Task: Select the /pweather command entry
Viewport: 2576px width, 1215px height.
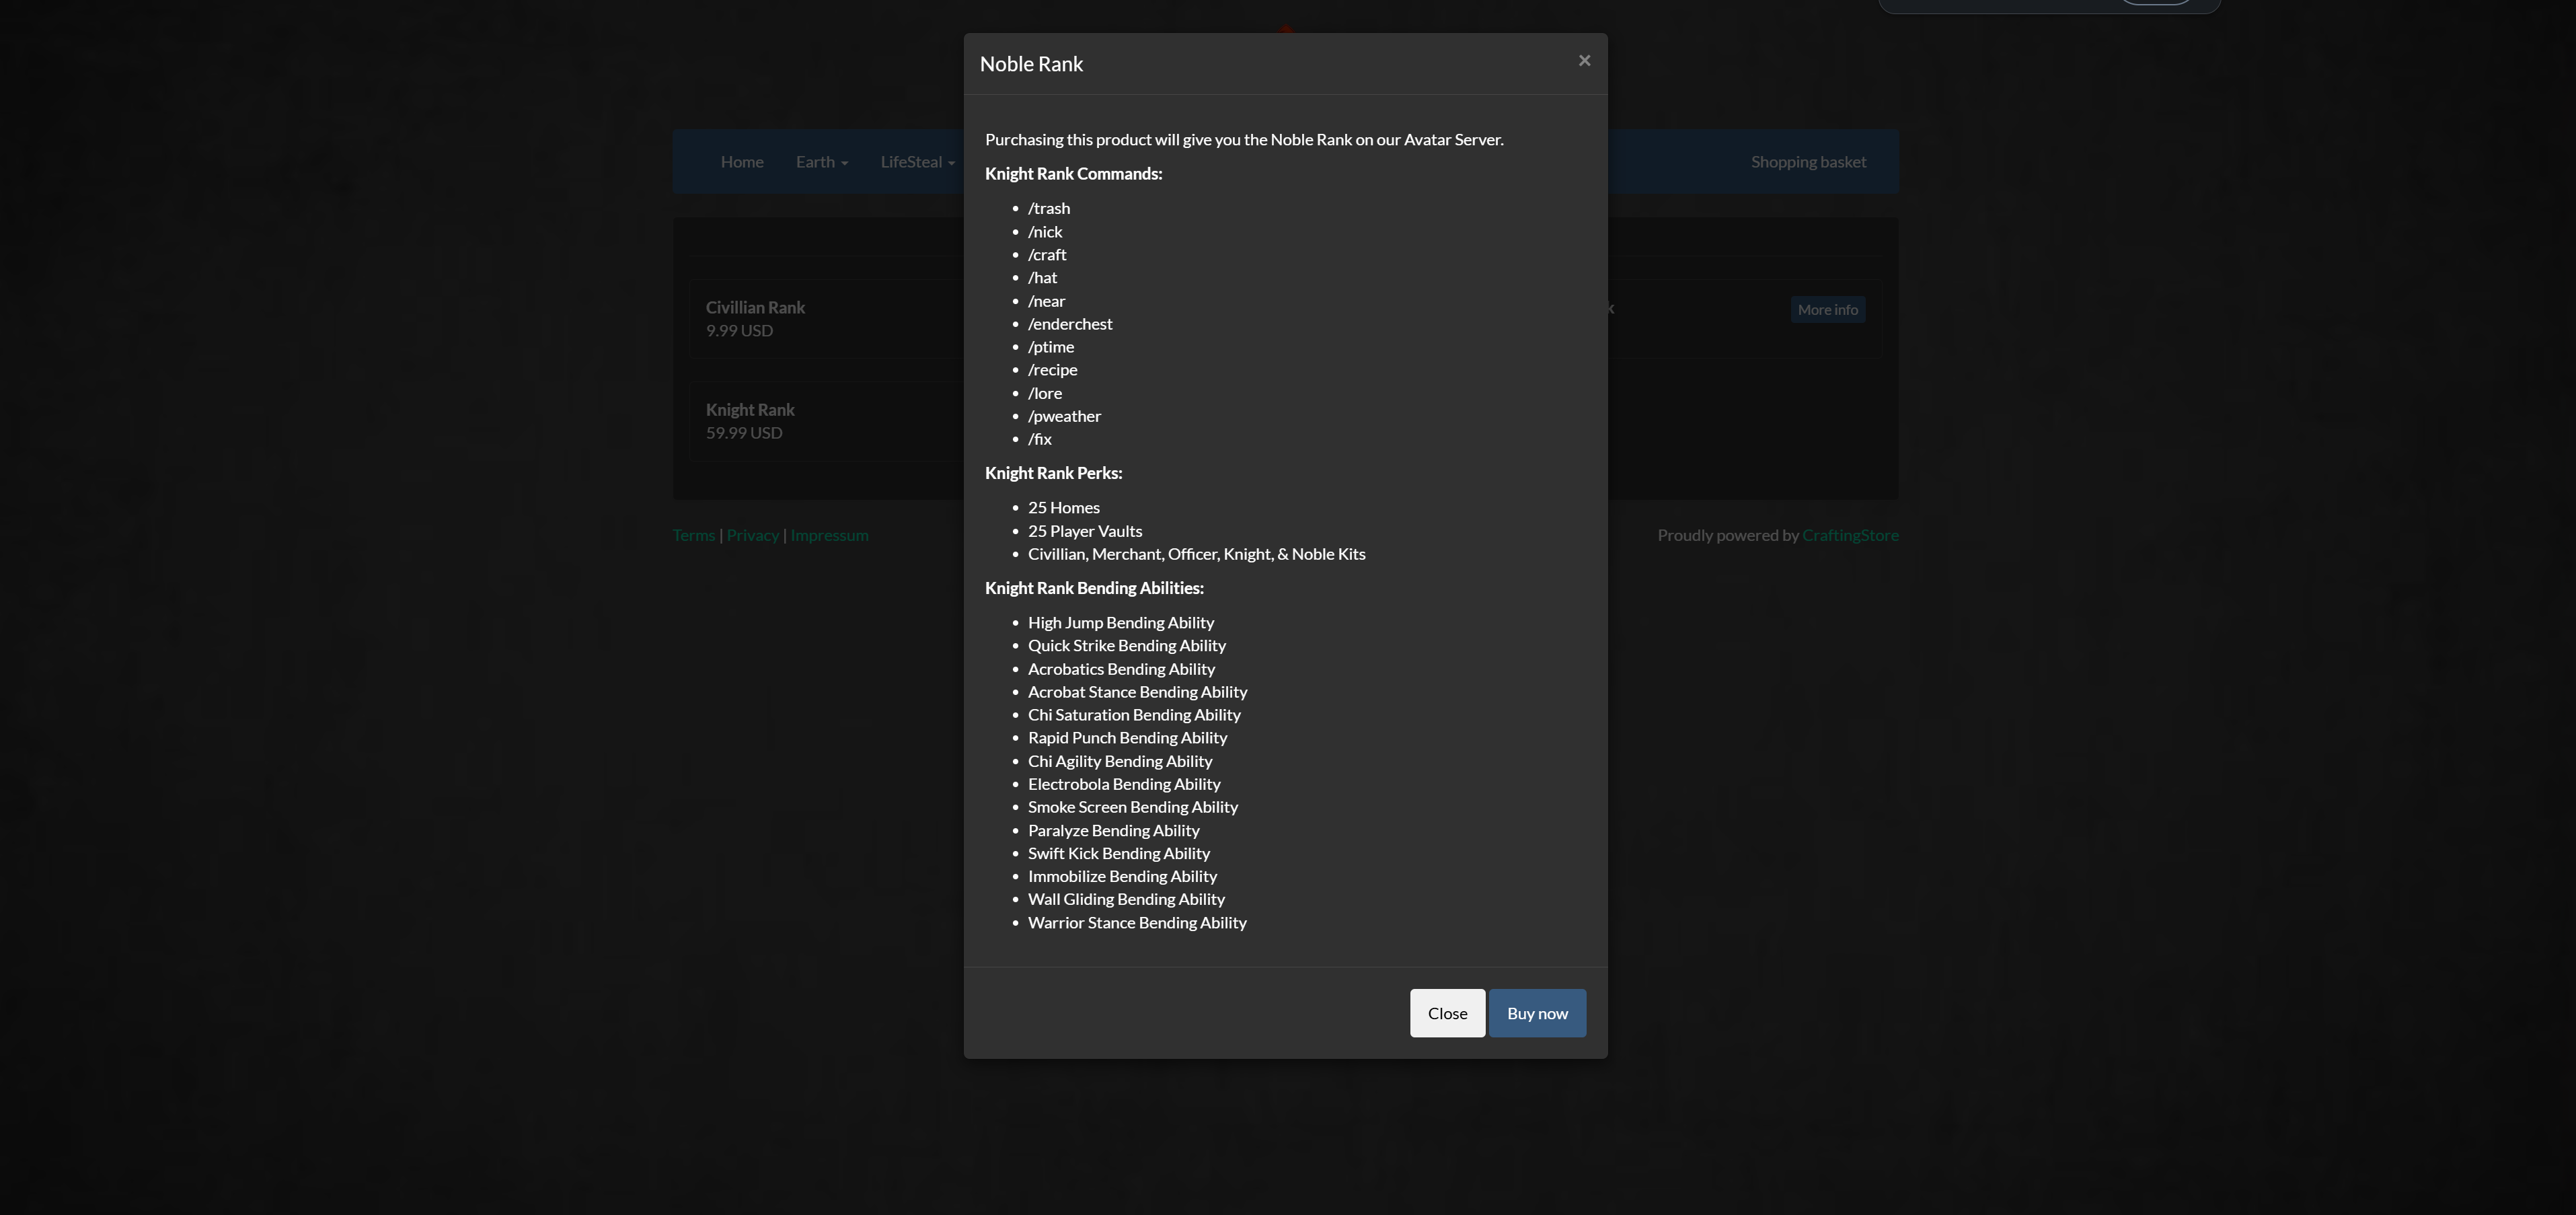Action: (1064, 416)
